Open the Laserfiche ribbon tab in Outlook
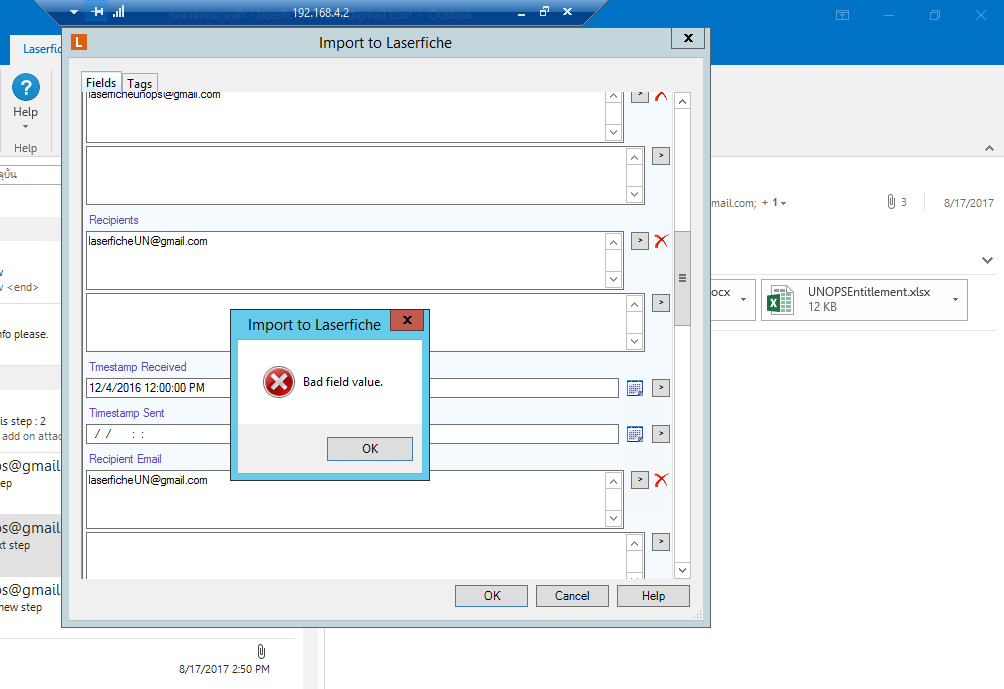Viewport: 1004px width, 689px height. click(x=40, y=49)
